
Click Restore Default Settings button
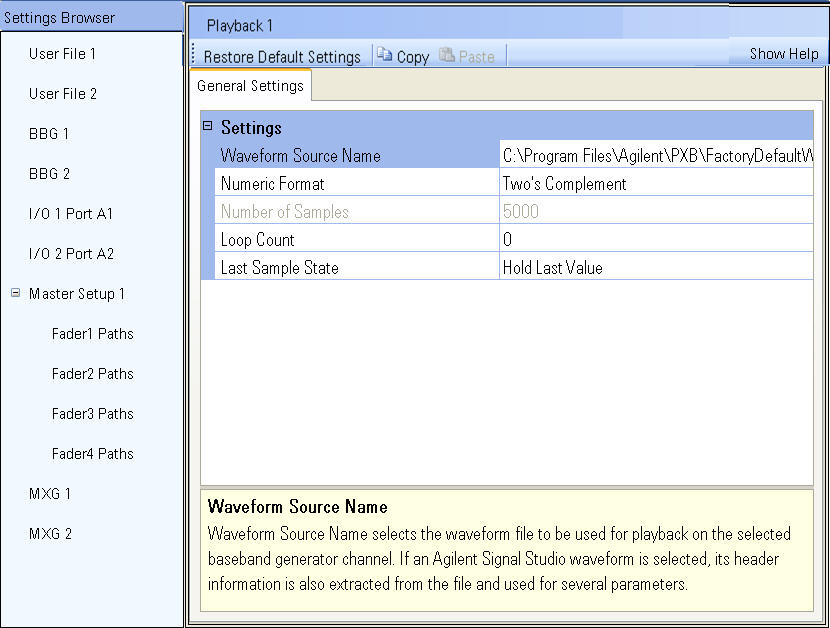tap(282, 57)
